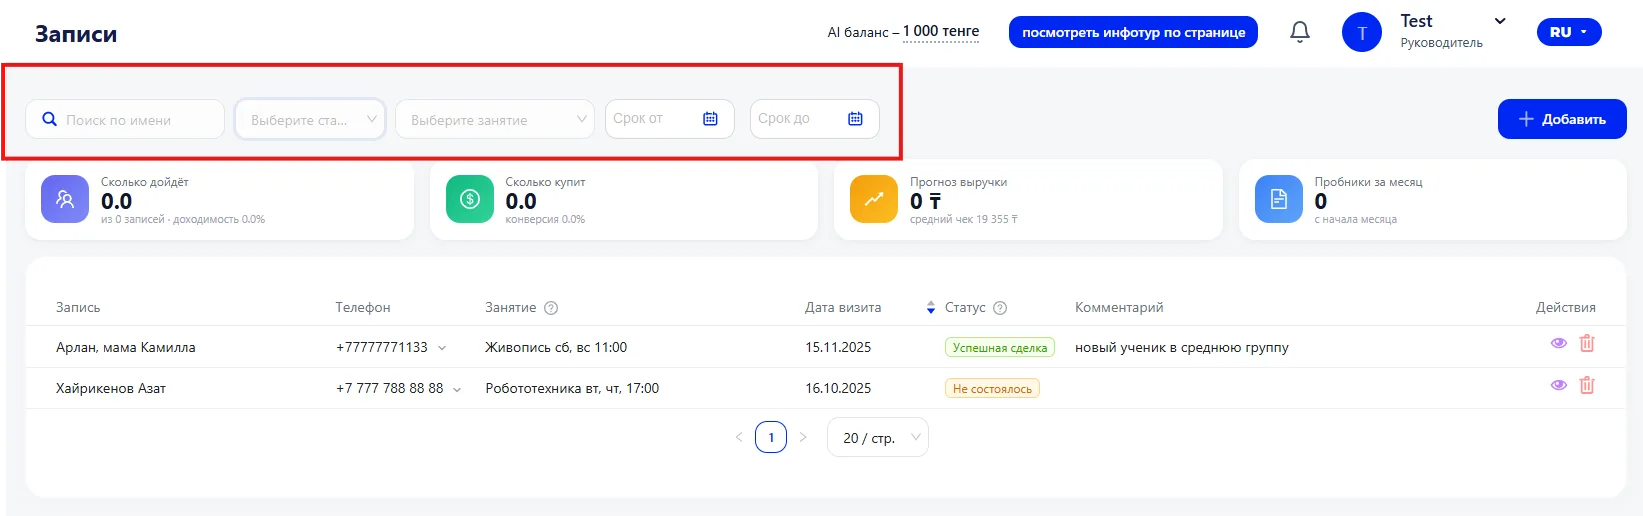
Task: View the Арлан, мама Камилла record with the eye icon
Action: (1558, 343)
